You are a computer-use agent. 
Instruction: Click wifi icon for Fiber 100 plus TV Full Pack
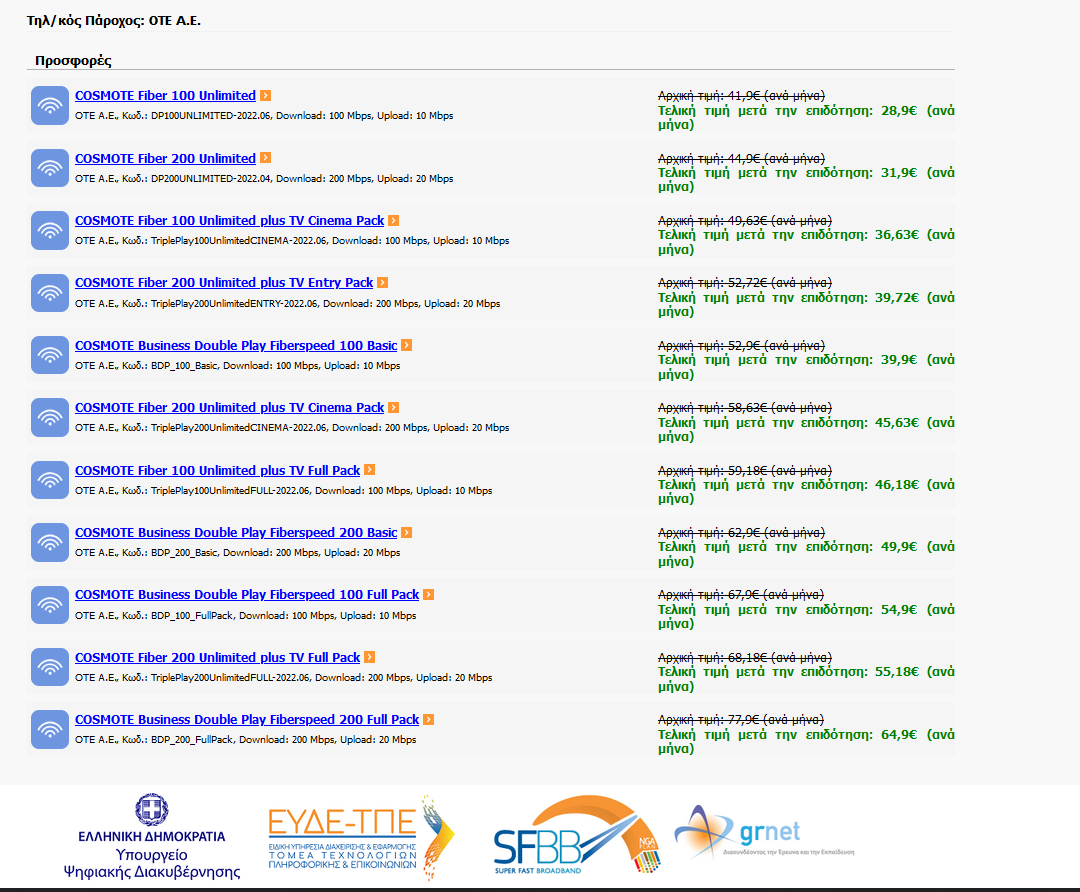[x=50, y=480]
